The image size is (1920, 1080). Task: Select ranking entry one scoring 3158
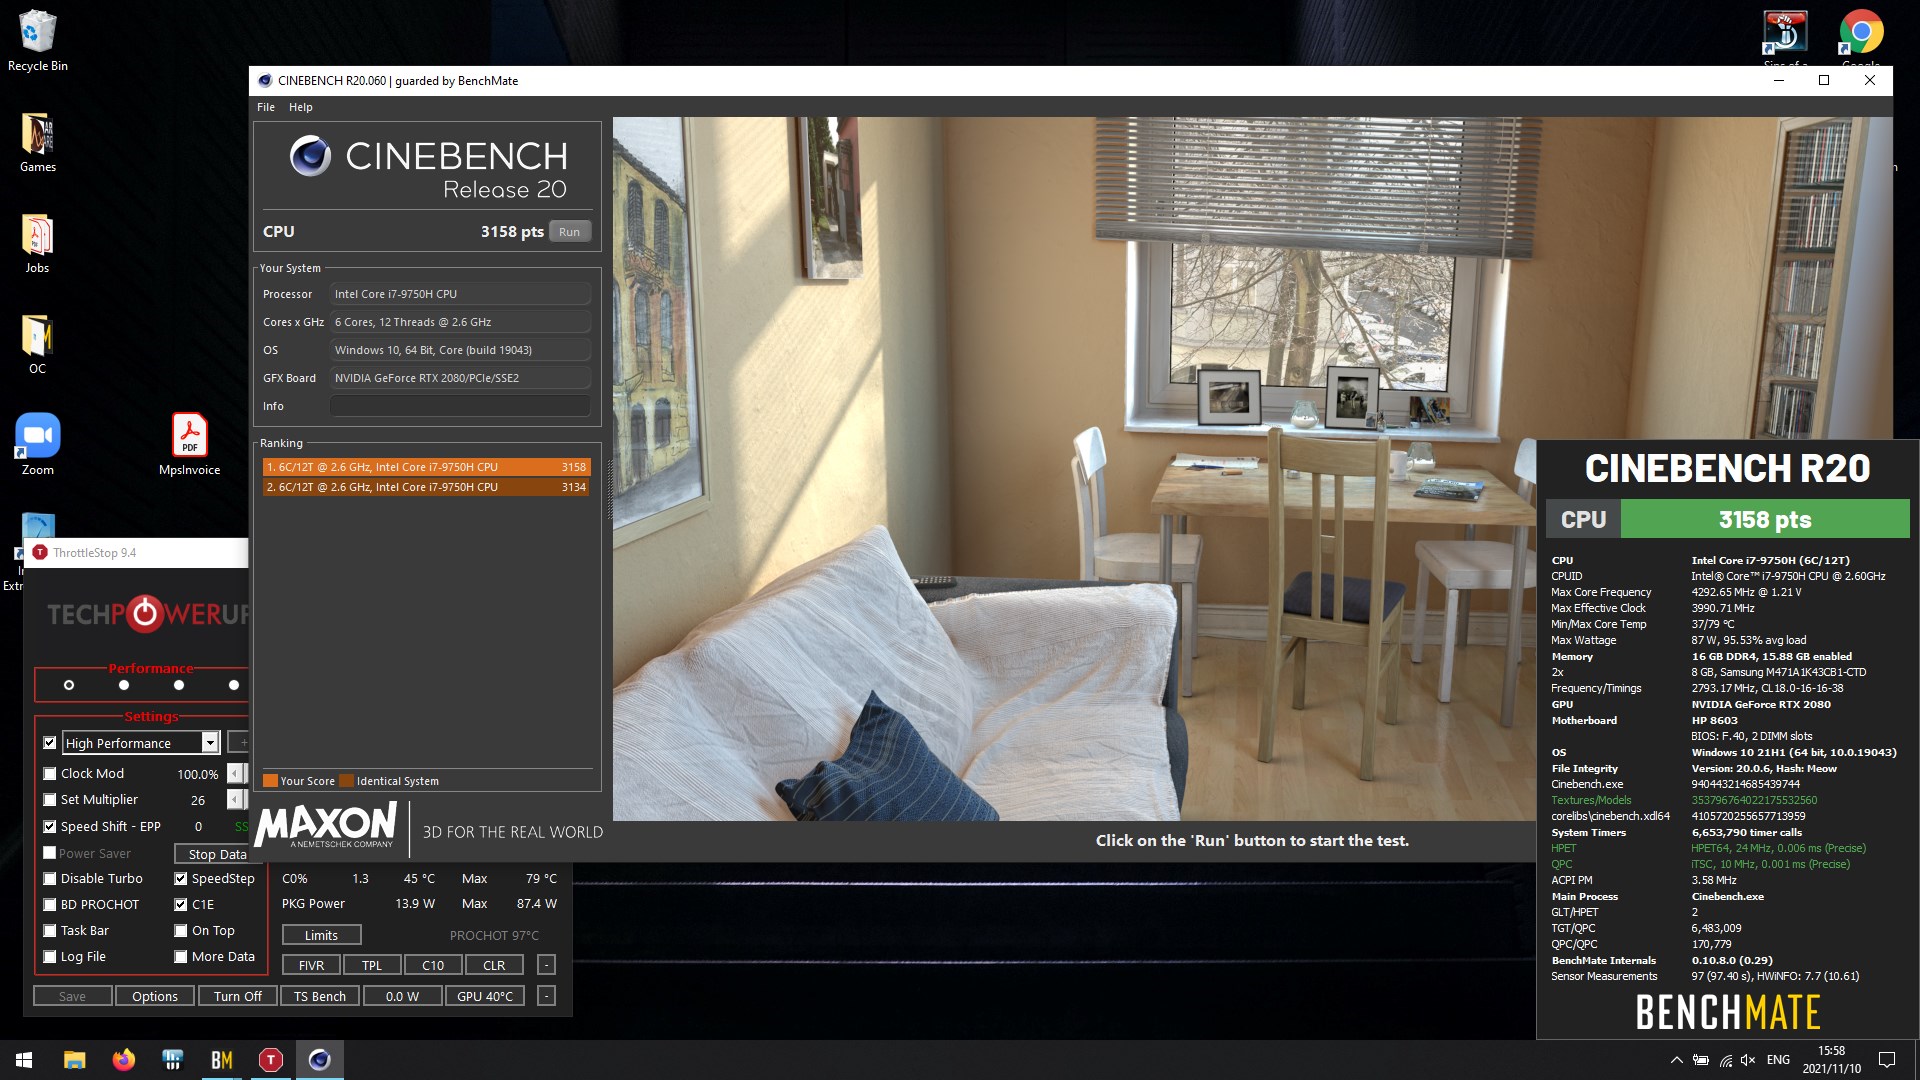click(427, 467)
